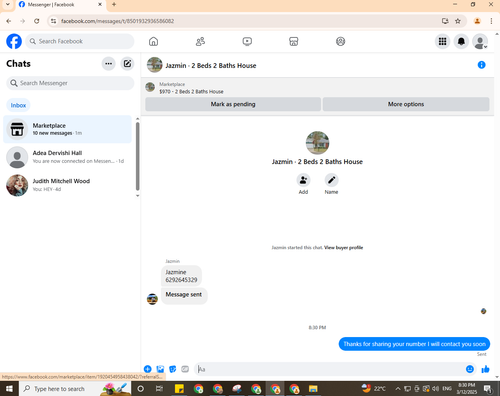Open chat options three-dot menu
This screenshot has height=396, width=500.
click(109, 64)
